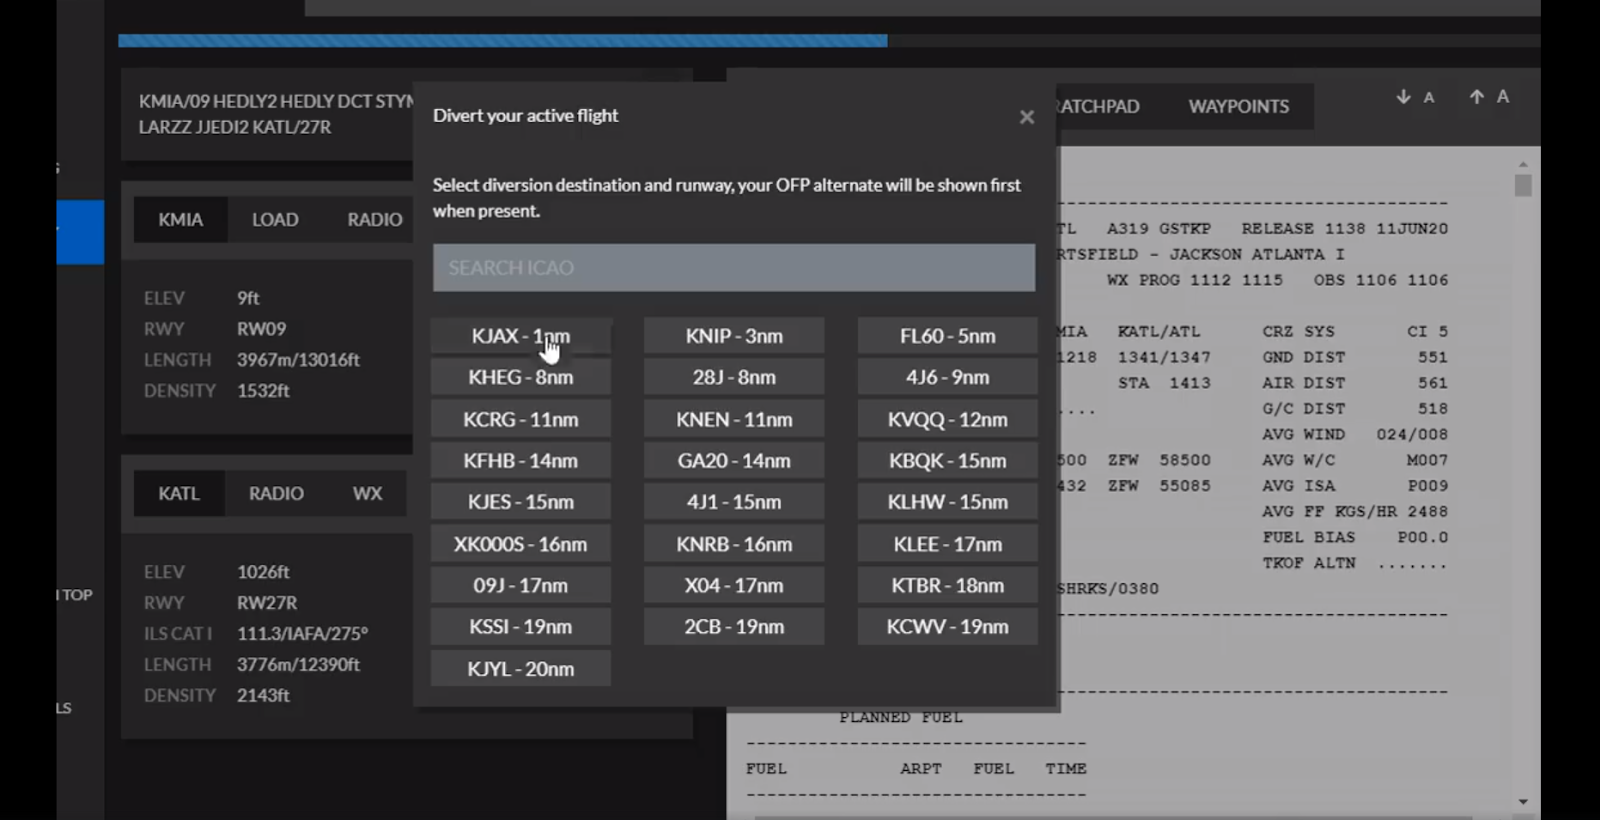This screenshot has height=820, width=1600.
Task: Select the KMIA airport tab
Action: (180, 219)
